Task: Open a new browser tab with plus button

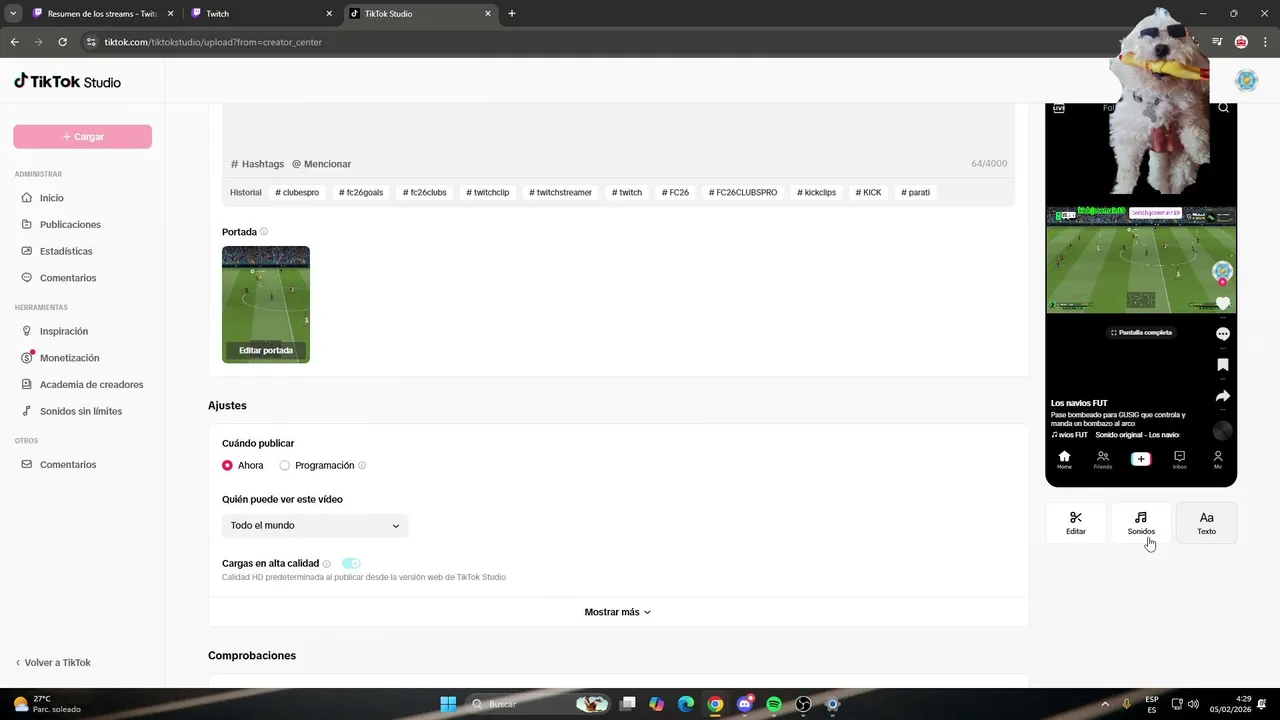Action: tap(512, 14)
